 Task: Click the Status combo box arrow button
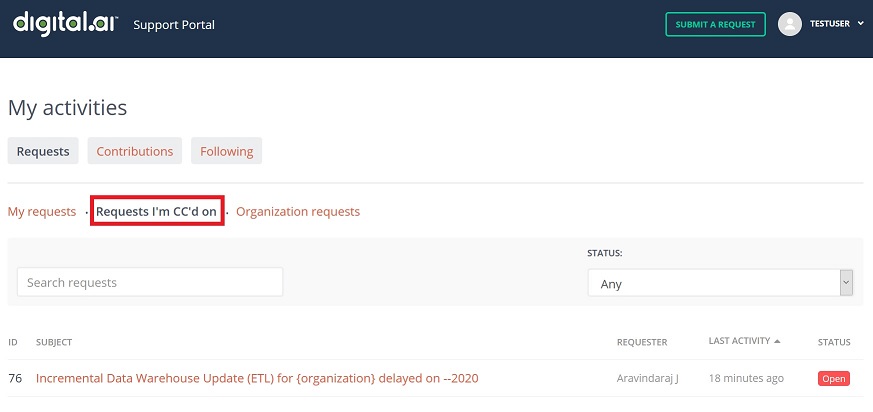(x=846, y=283)
